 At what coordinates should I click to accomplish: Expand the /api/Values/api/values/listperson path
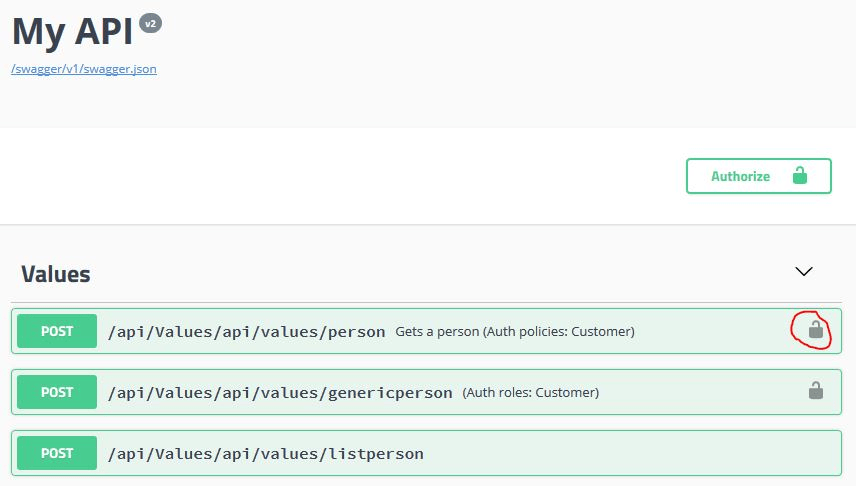point(265,454)
